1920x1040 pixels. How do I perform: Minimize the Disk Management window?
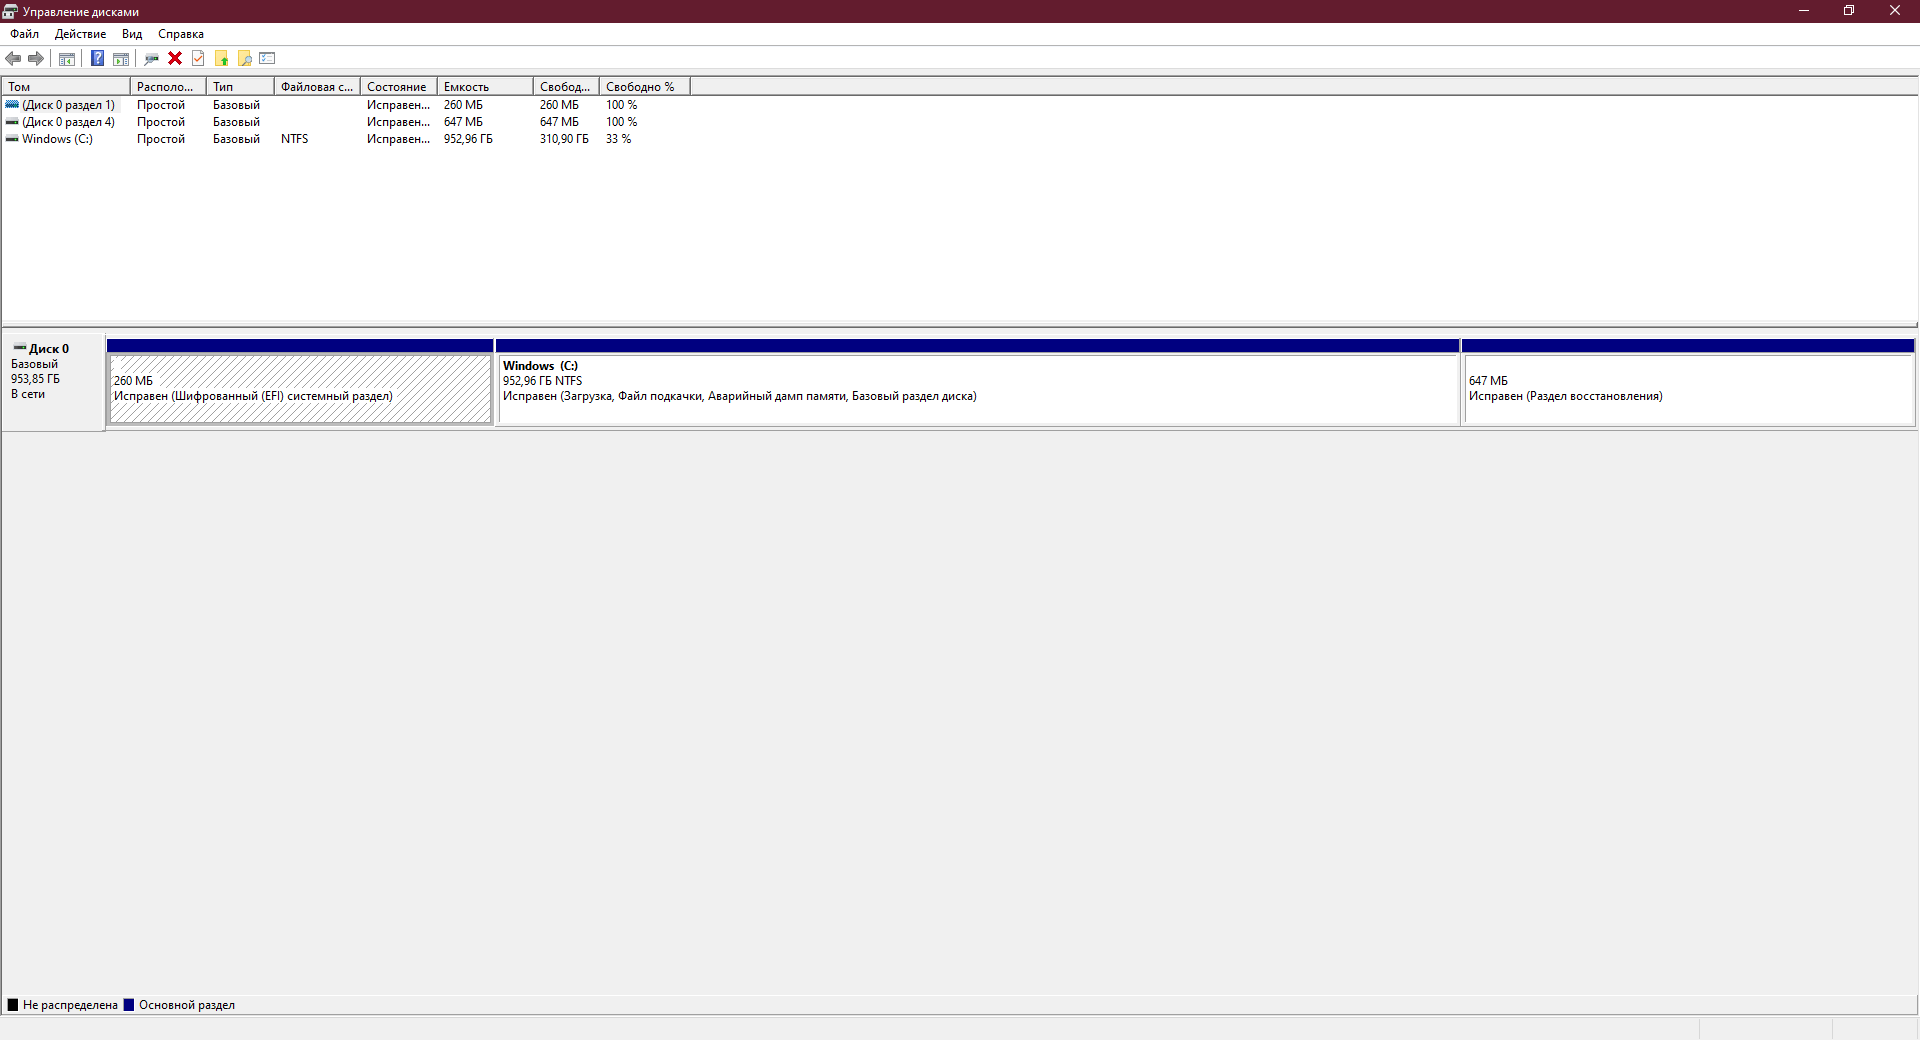click(1804, 11)
